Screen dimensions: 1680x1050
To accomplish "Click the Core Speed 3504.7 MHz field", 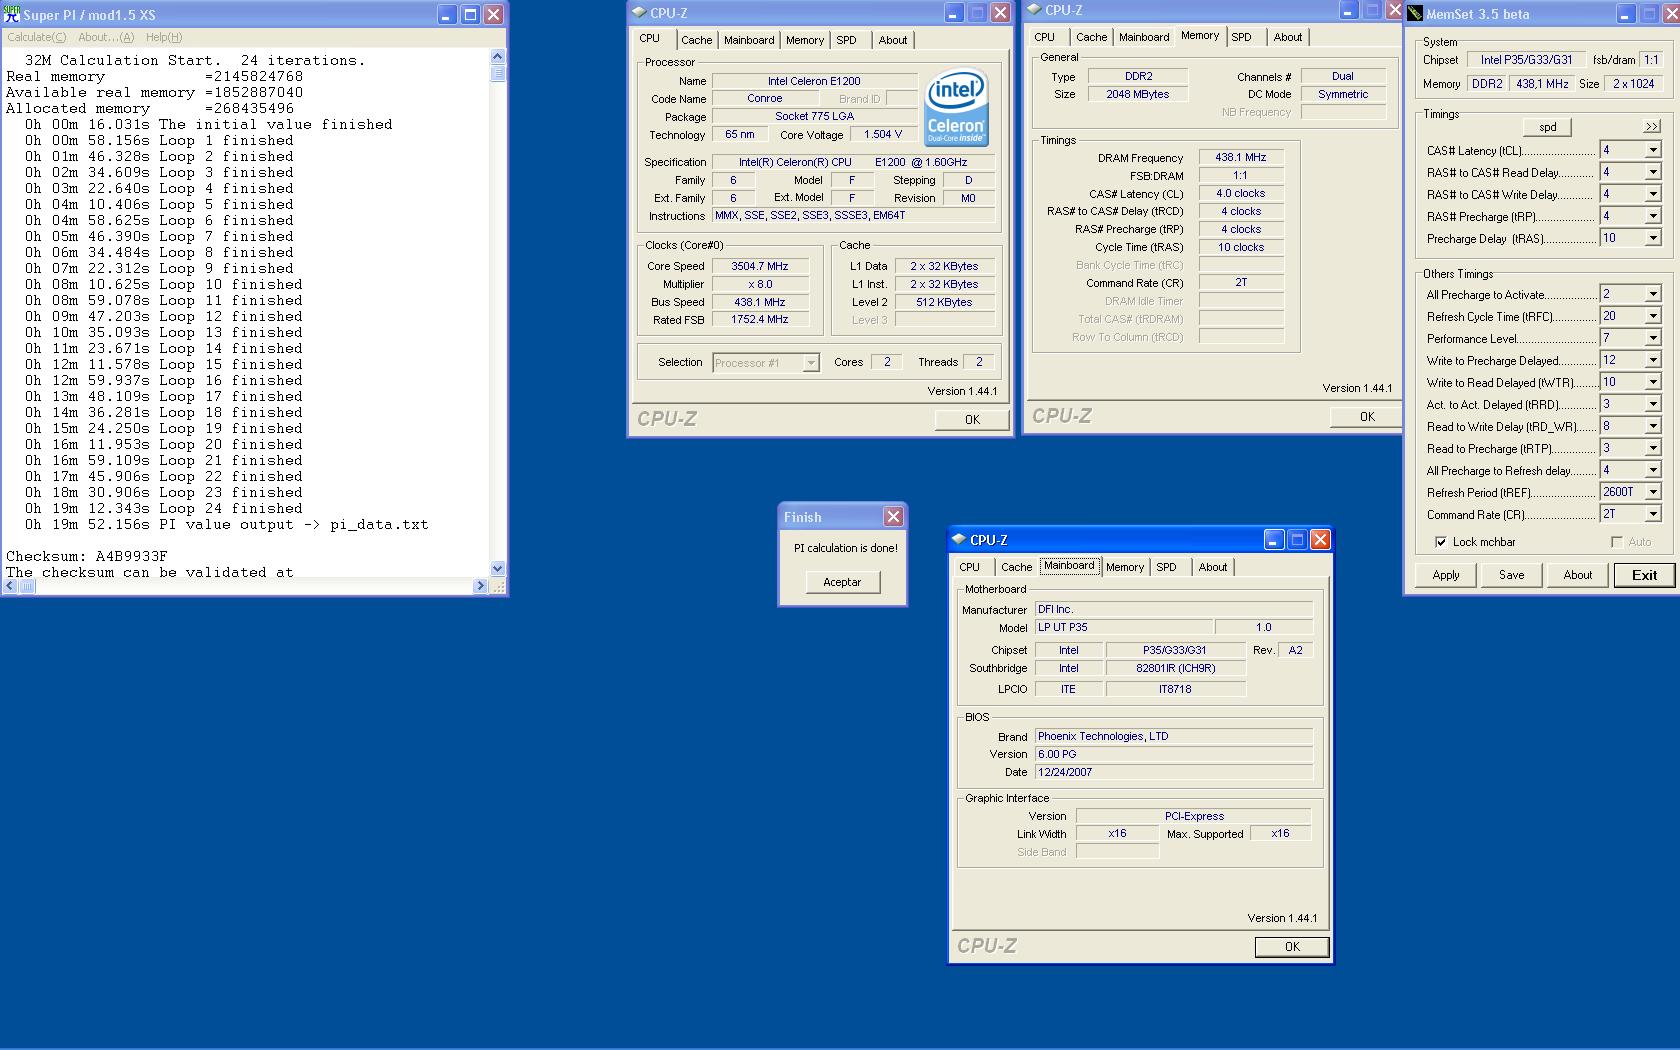I will tap(760, 266).
